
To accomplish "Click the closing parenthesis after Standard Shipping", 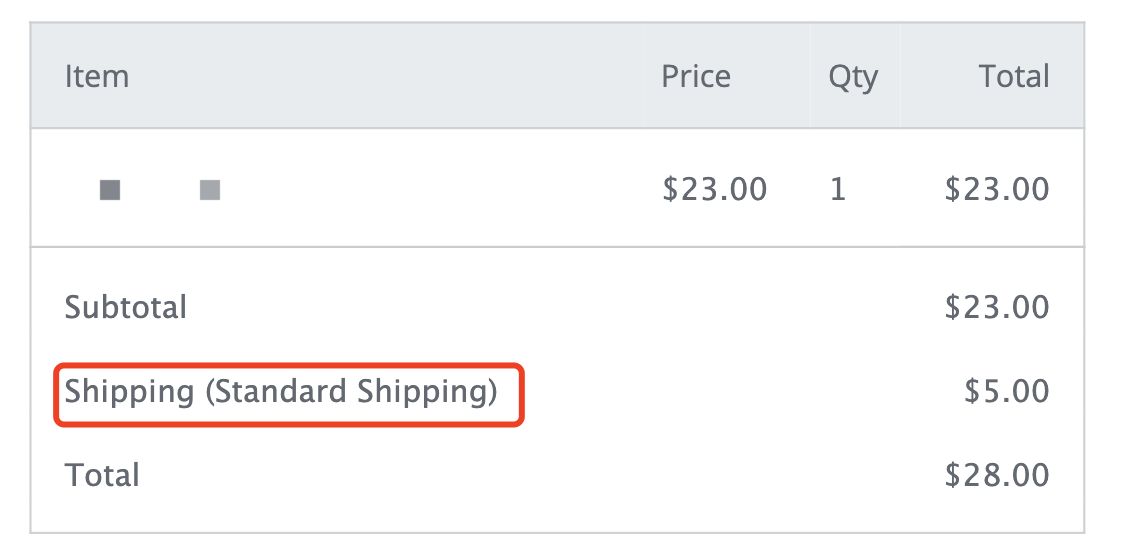I will (492, 393).
